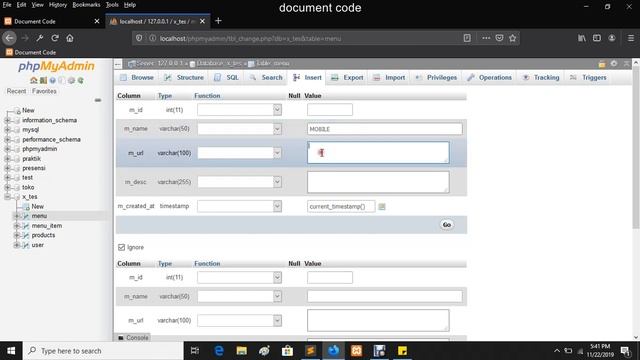Open the calendar picker beside current_timestamp()
The height and width of the screenshot is (360, 640).
tap(382, 207)
